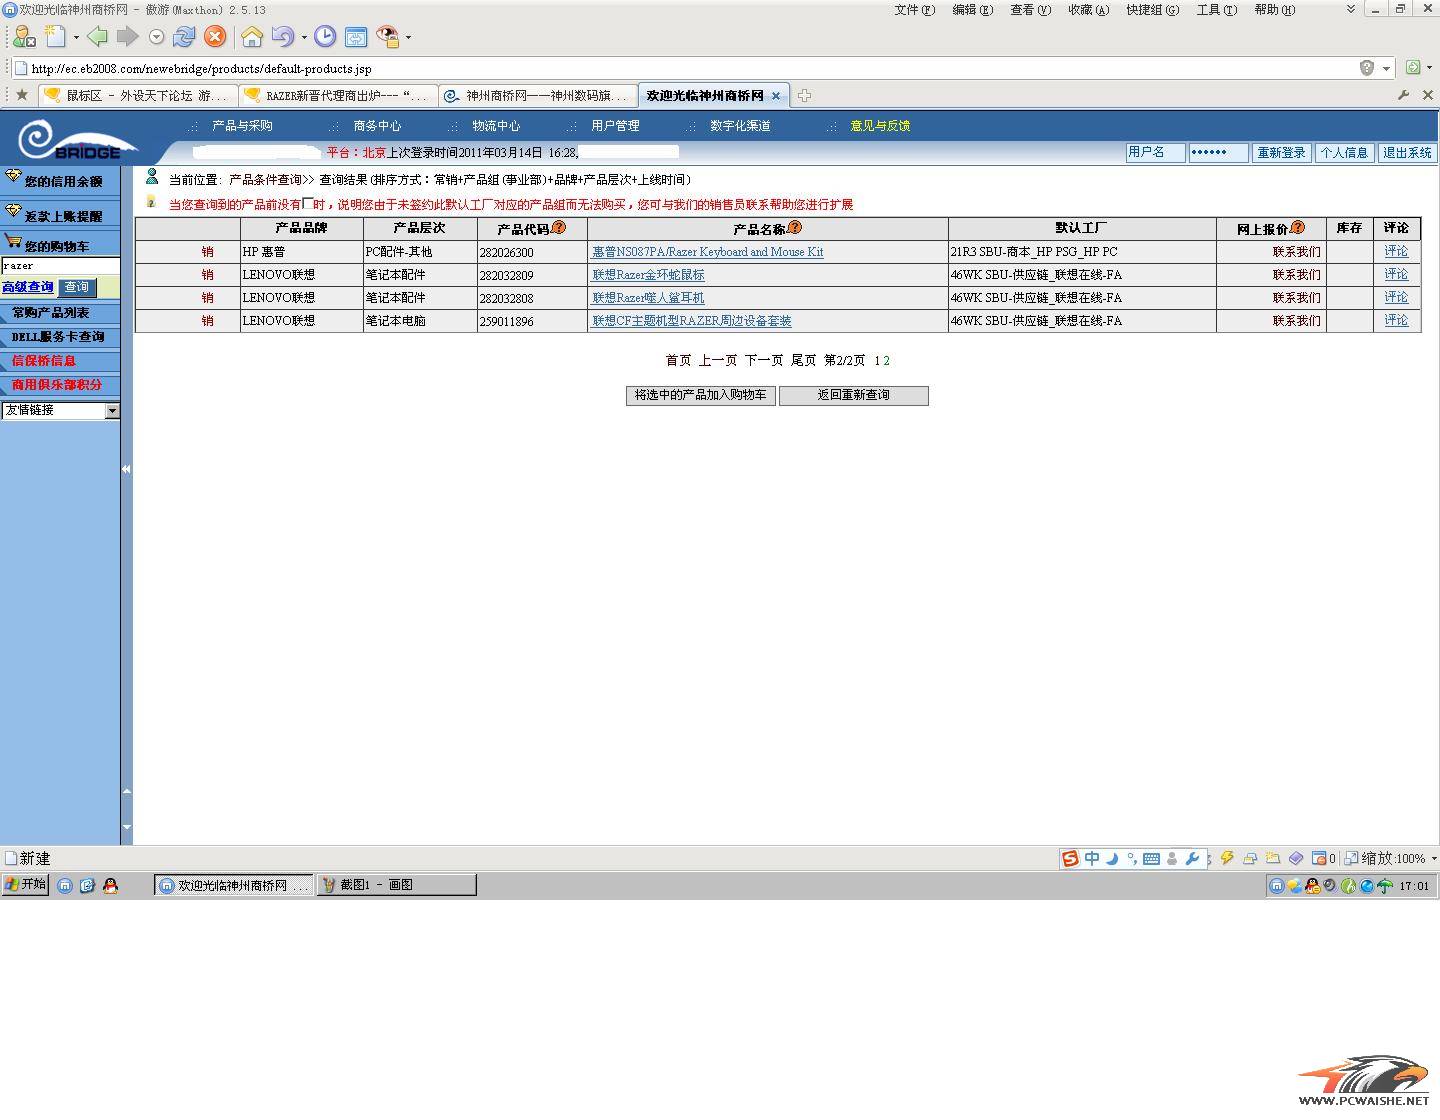Screen dimensions: 1440x1120
Task: Open the zoom level 缩放 dropdown arrow
Action: 1434,859
